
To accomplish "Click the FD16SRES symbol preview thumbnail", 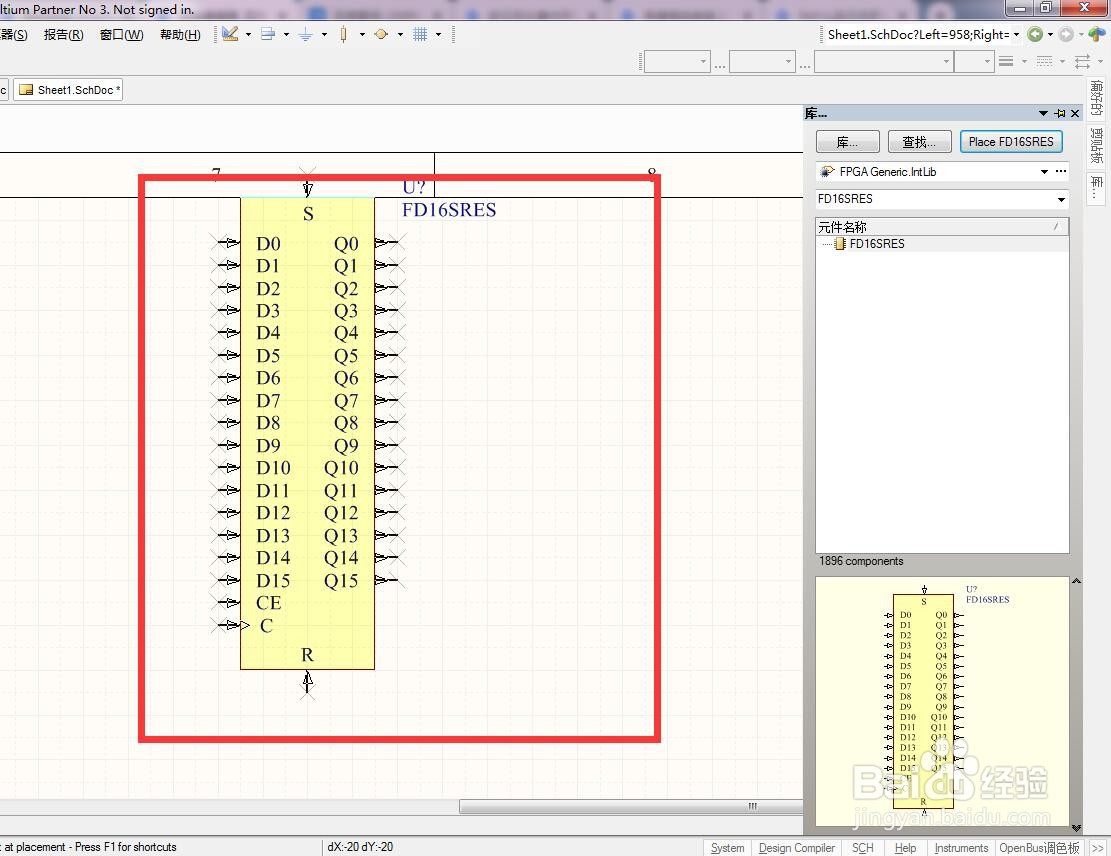I will [942, 702].
